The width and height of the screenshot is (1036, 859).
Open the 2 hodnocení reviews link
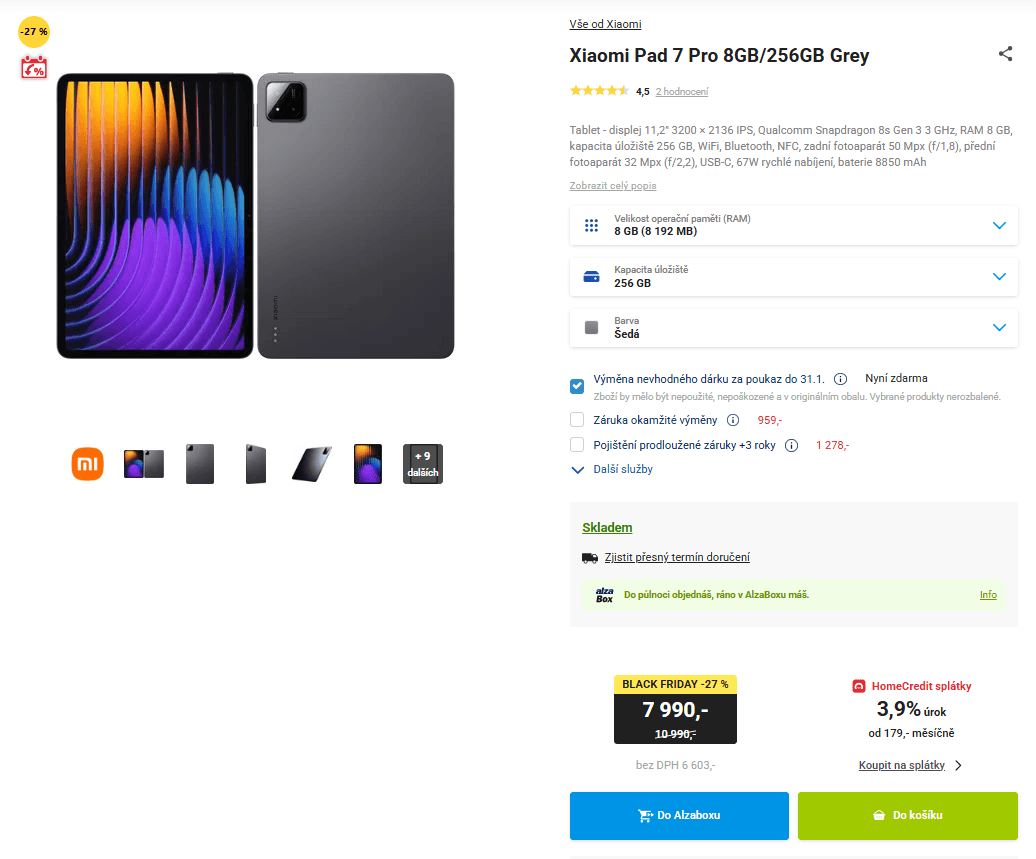coord(681,90)
